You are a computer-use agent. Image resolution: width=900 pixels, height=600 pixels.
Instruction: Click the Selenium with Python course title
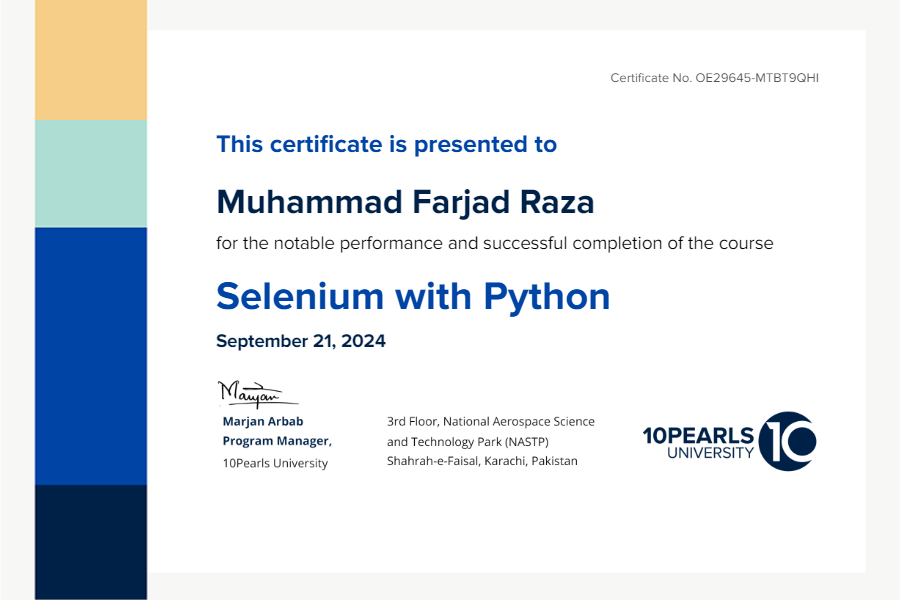click(x=413, y=296)
